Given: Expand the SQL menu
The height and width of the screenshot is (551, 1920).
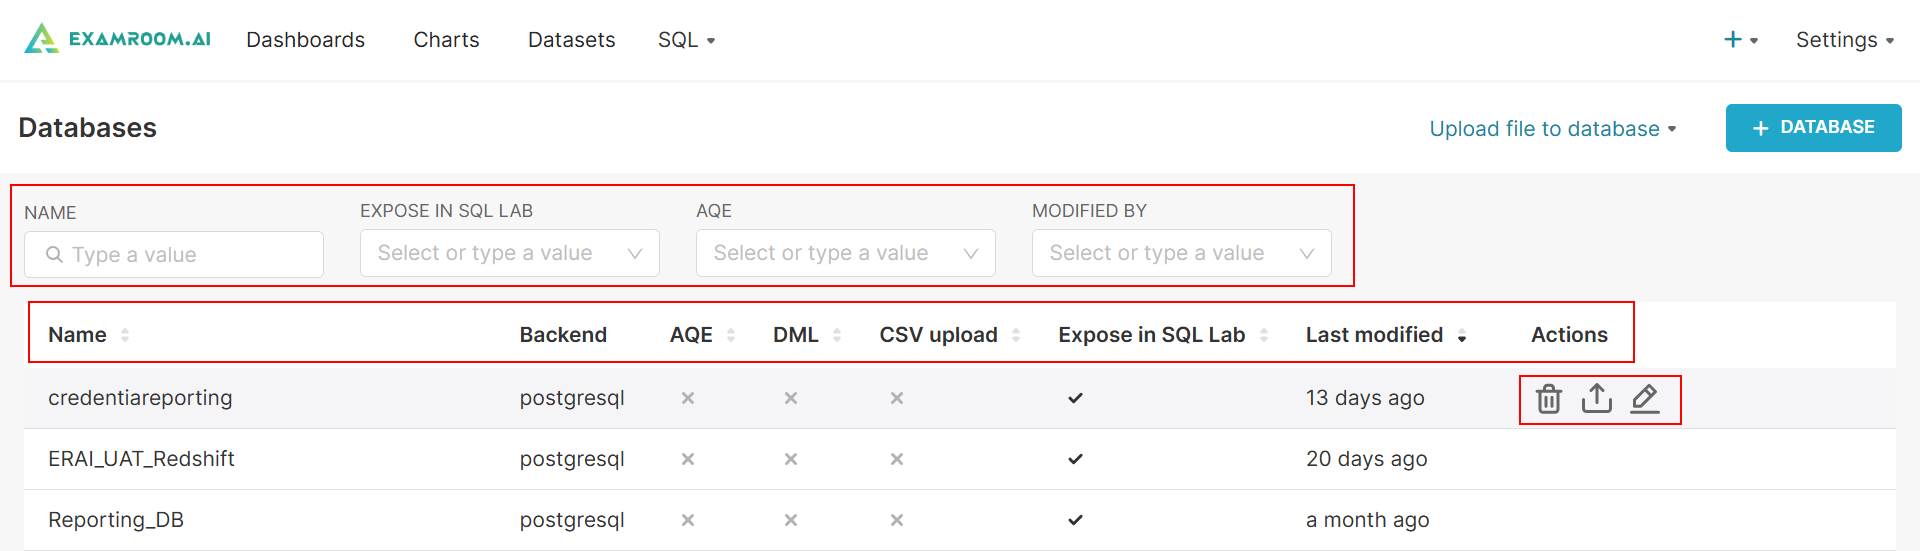Looking at the screenshot, I should click(x=686, y=40).
